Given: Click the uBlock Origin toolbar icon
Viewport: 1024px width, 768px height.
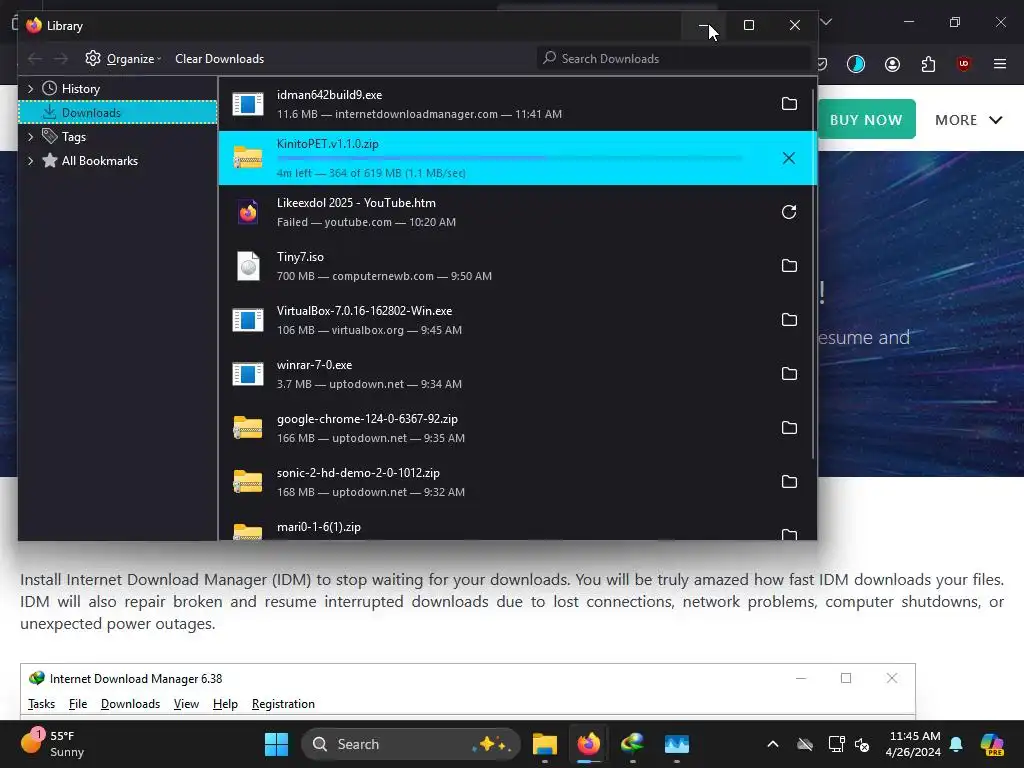Looking at the screenshot, I should [963, 64].
